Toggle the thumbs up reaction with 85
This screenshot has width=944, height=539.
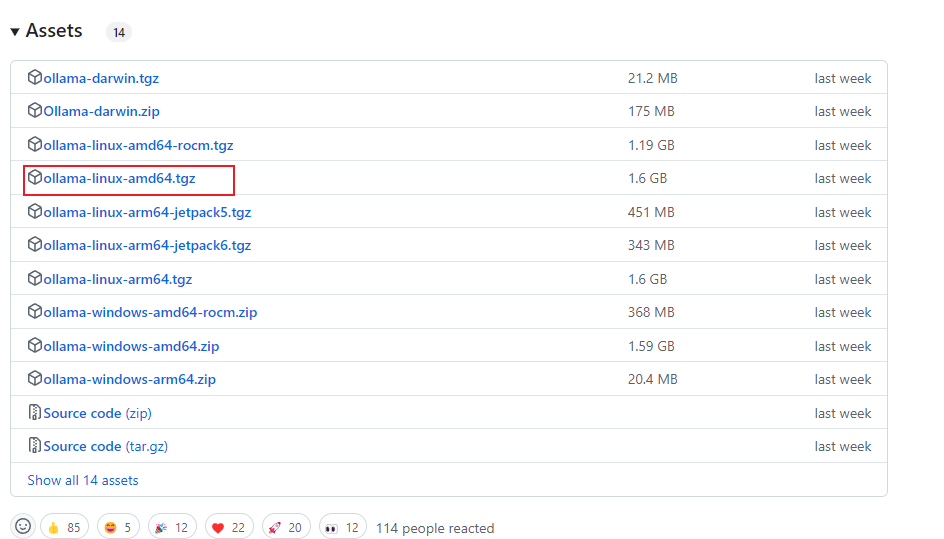click(64, 528)
